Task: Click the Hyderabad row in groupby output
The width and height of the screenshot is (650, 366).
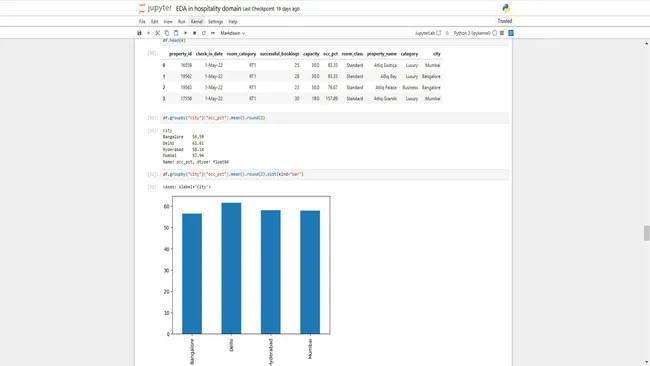Action: (183, 149)
